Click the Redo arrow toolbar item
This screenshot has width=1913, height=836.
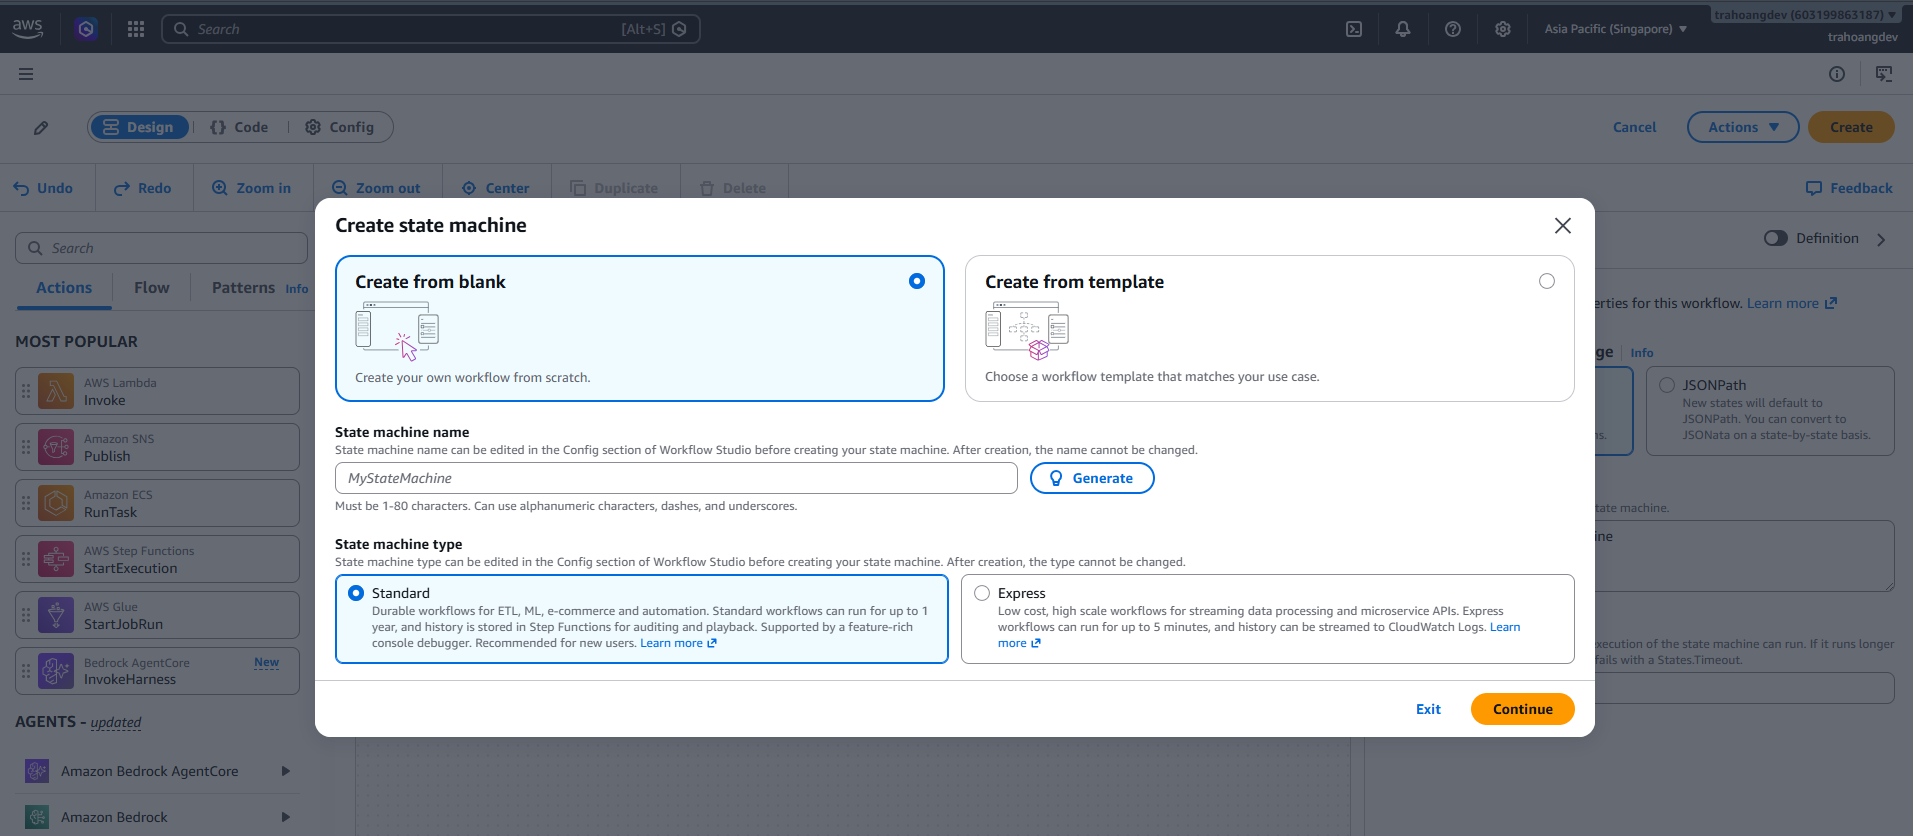pos(142,188)
